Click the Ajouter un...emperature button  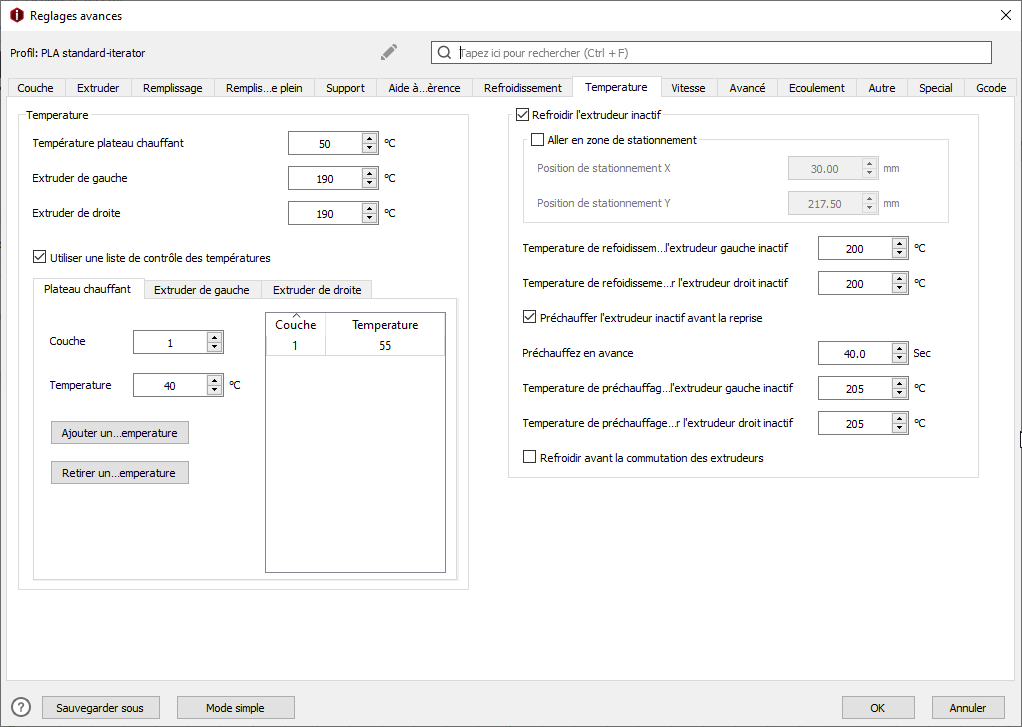[x=120, y=433]
